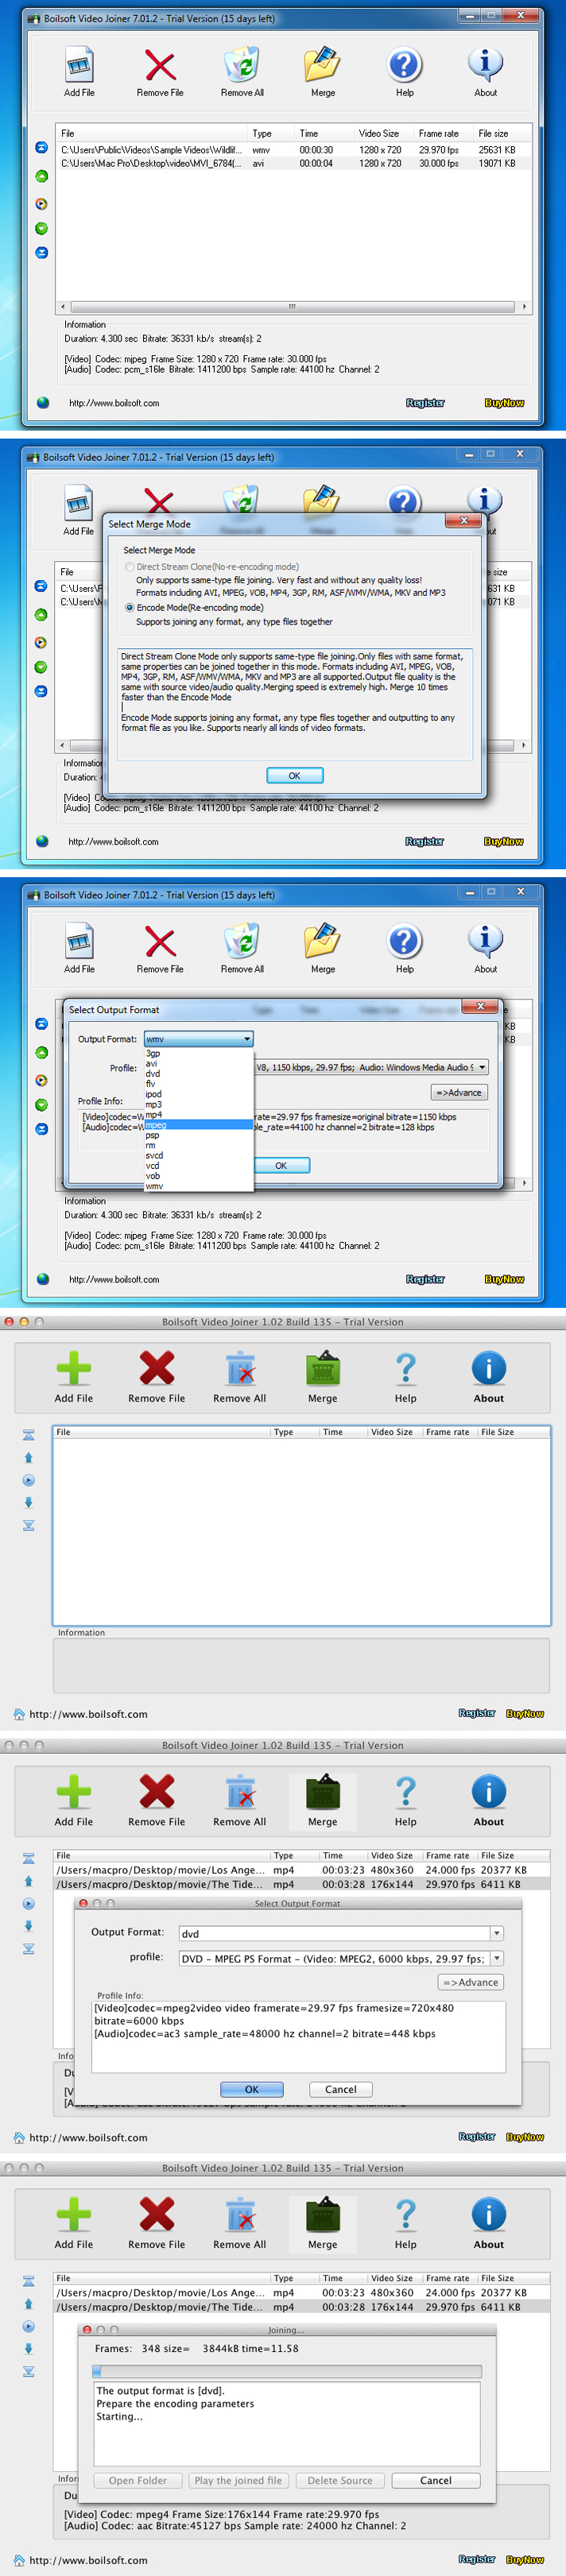The width and height of the screenshot is (566, 2576).
Task: Pick svcd from the output format list
Action: click(x=154, y=1155)
